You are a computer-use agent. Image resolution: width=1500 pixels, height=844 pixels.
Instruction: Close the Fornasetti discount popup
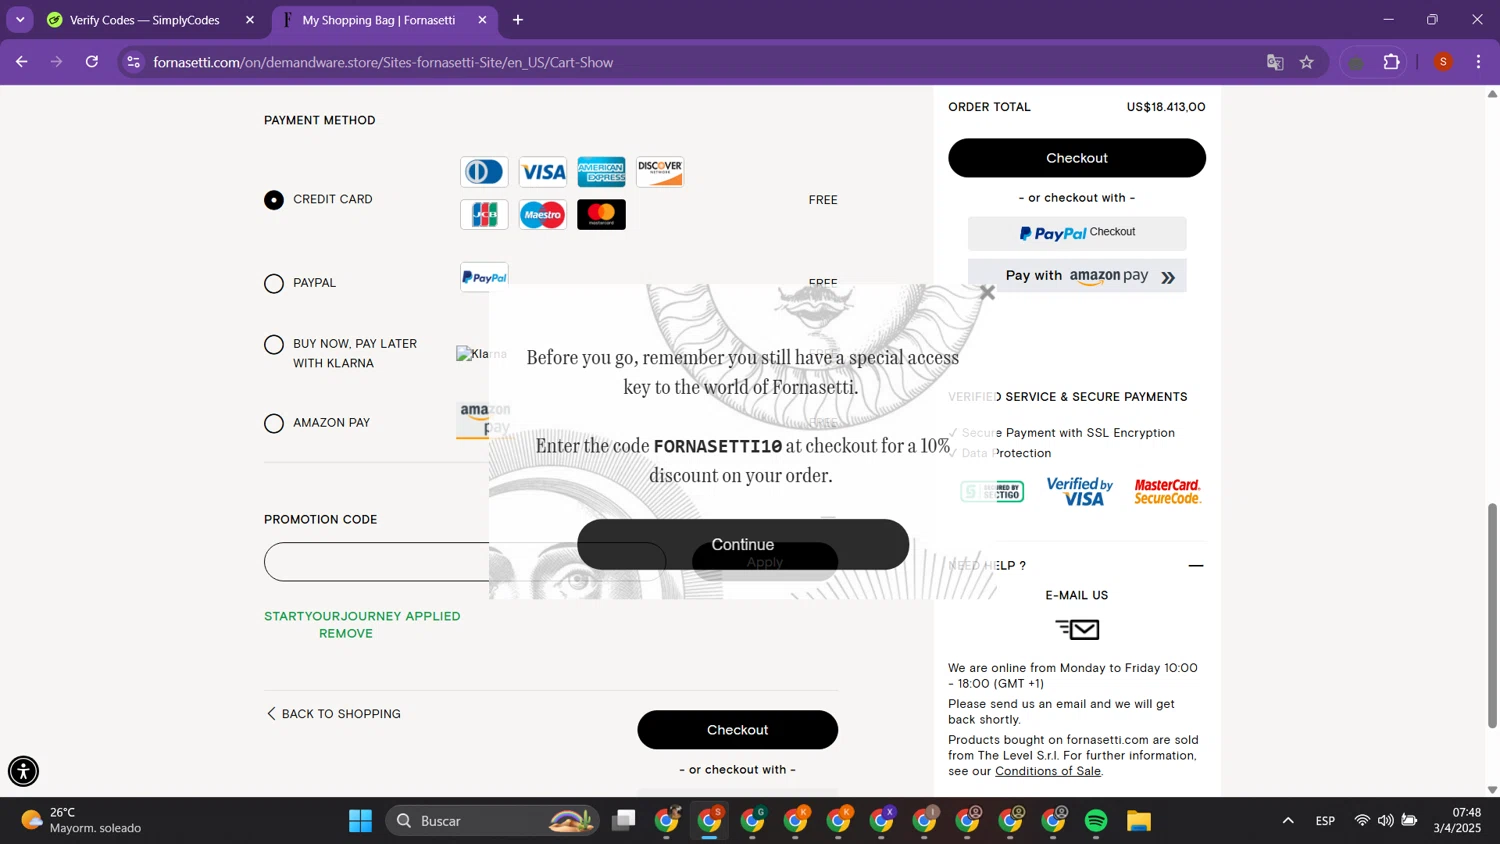[x=987, y=293]
